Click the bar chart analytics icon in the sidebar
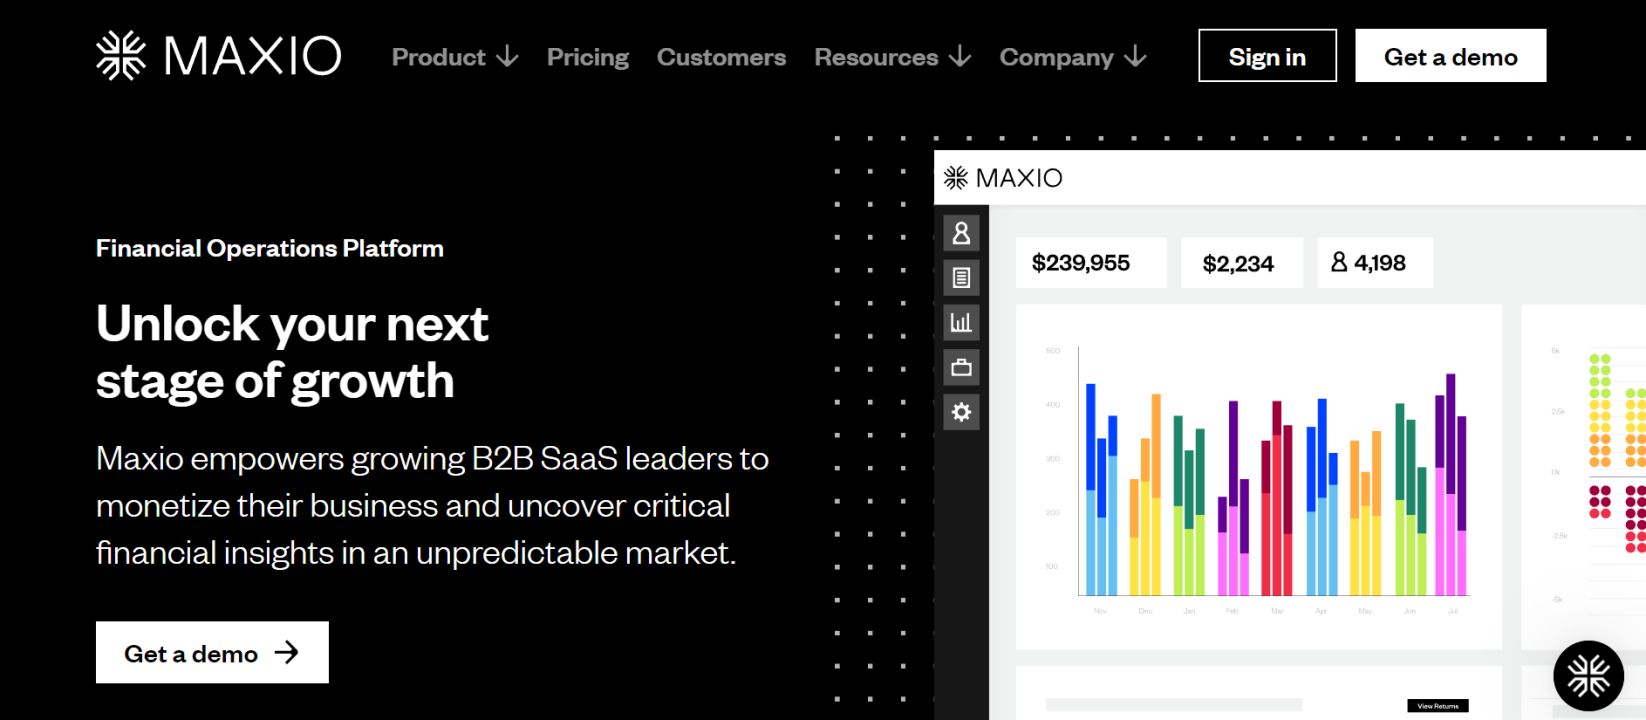1646x720 pixels. tap(961, 322)
